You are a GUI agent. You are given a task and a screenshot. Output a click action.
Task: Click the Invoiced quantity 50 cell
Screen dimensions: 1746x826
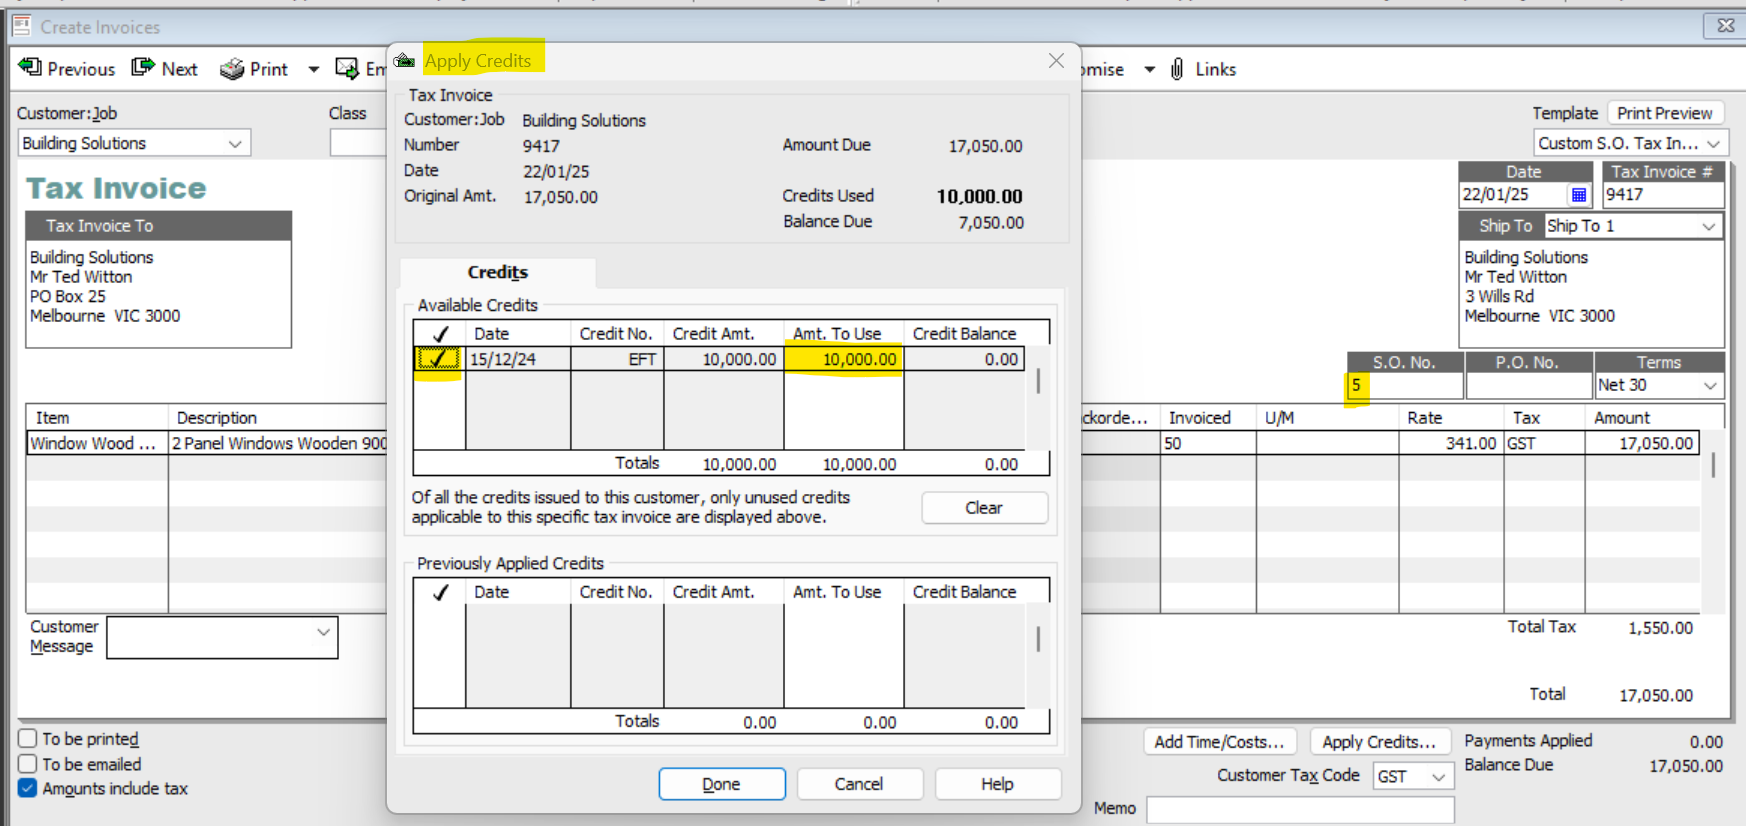1208,443
